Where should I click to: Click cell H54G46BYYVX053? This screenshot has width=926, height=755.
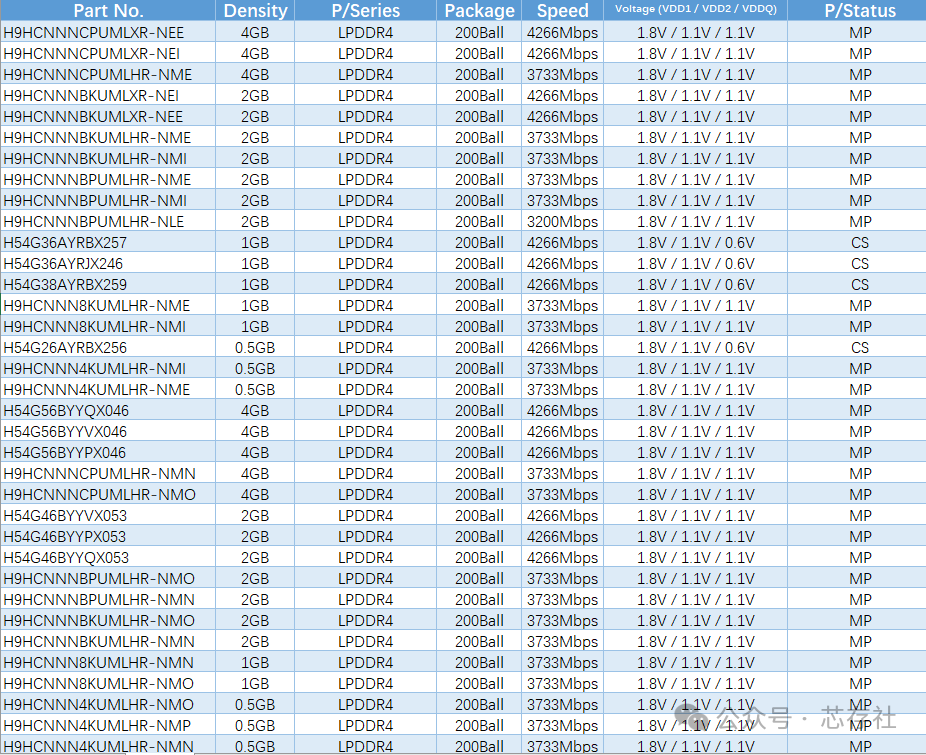coord(108,515)
